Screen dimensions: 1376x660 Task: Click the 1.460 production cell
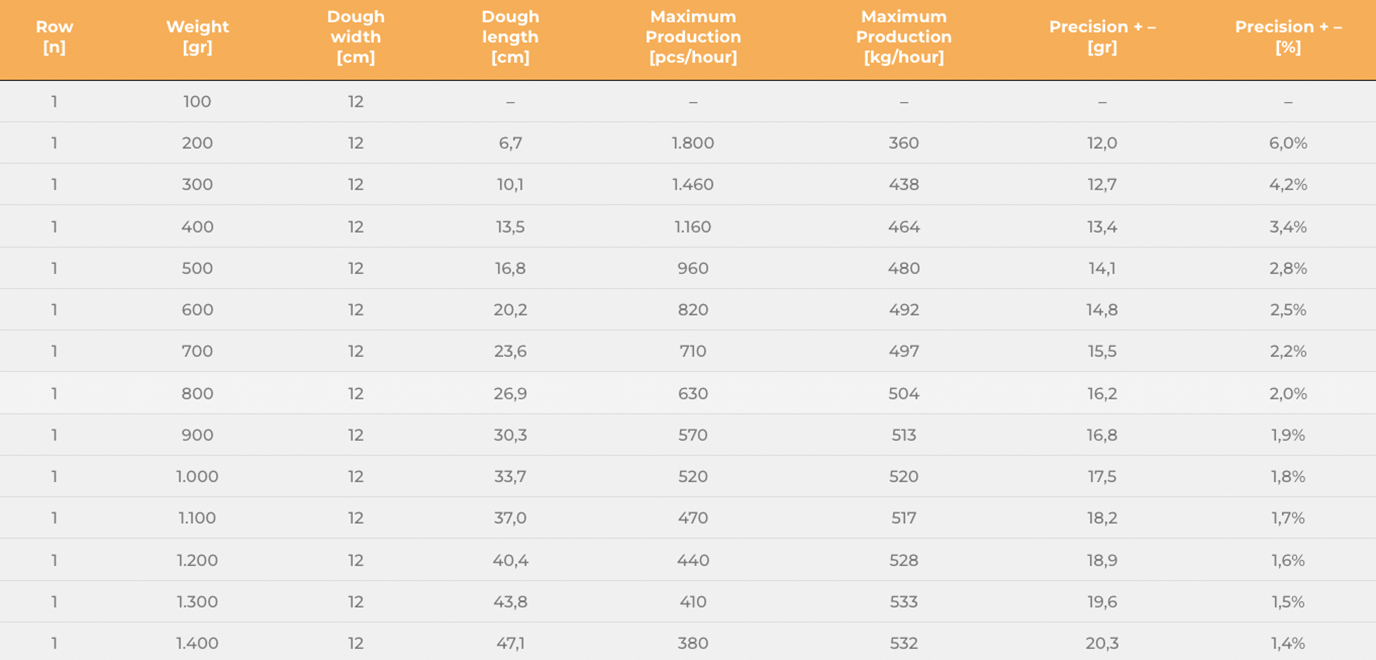click(693, 185)
